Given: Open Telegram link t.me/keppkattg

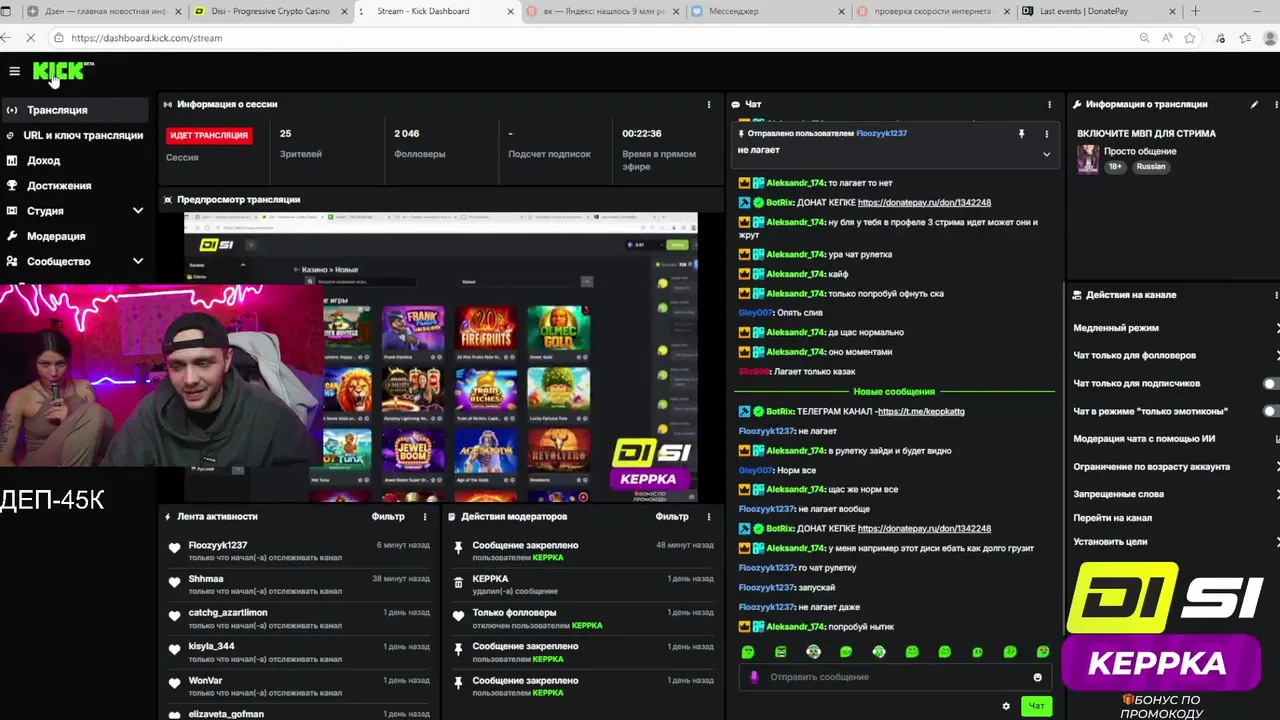Looking at the screenshot, I should [921, 411].
